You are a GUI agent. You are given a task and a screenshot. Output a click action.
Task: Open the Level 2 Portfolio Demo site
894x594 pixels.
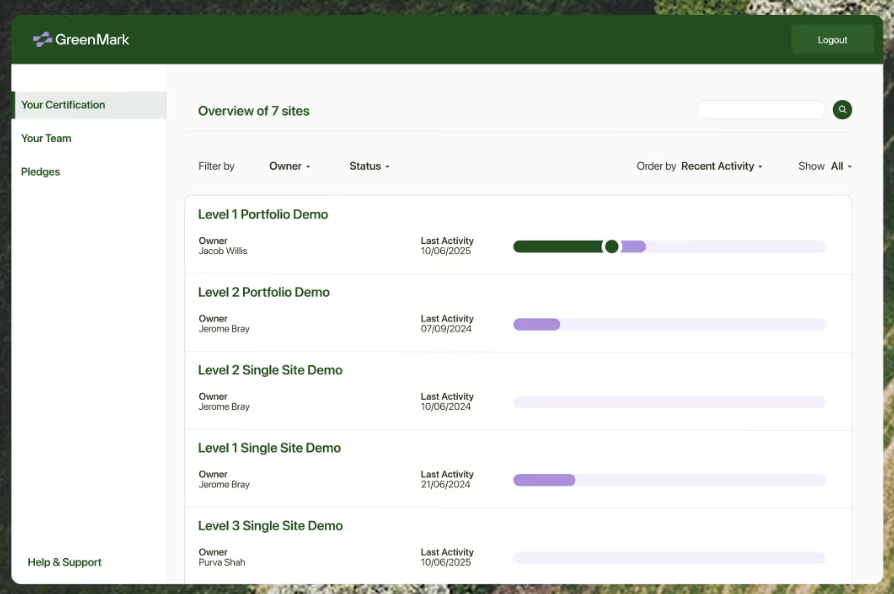point(264,292)
